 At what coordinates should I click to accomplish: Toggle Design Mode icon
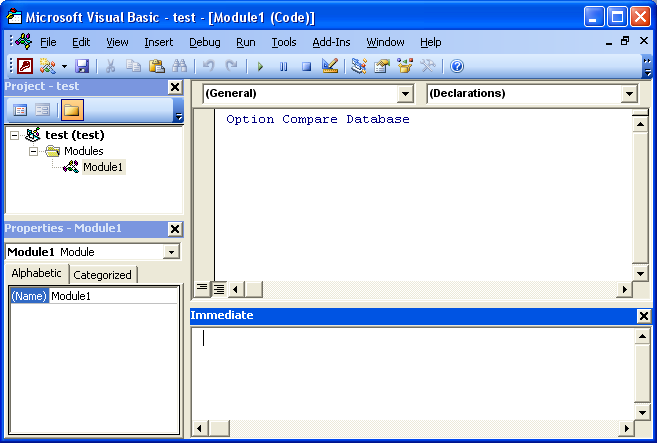pyautogui.click(x=330, y=66)
